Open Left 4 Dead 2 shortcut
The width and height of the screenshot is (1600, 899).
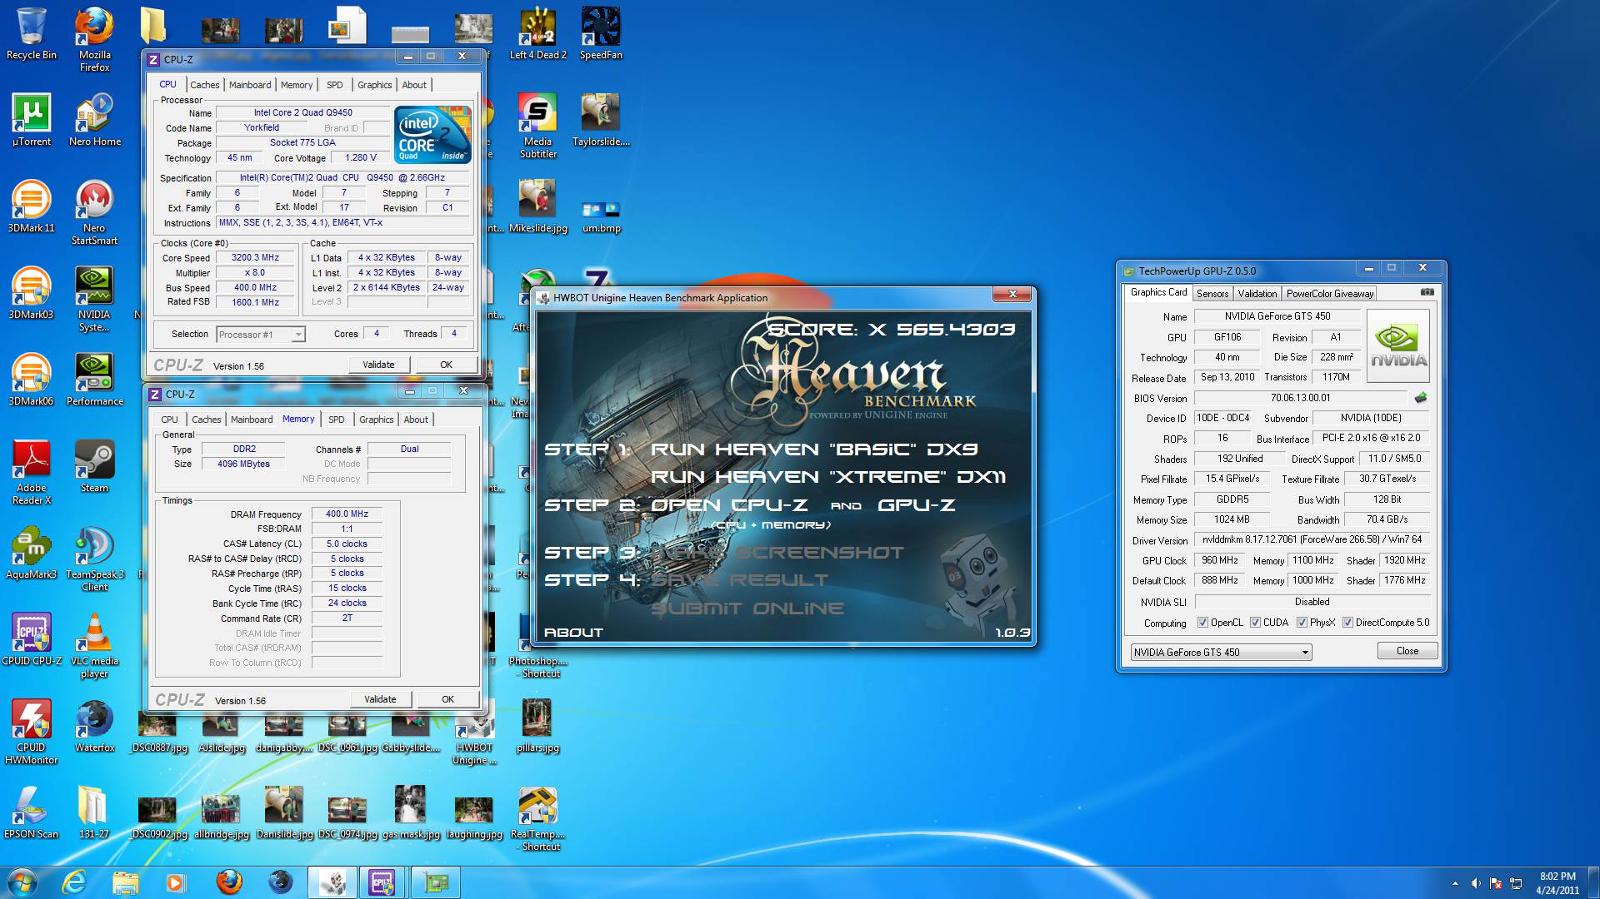[x=538, y=33]
